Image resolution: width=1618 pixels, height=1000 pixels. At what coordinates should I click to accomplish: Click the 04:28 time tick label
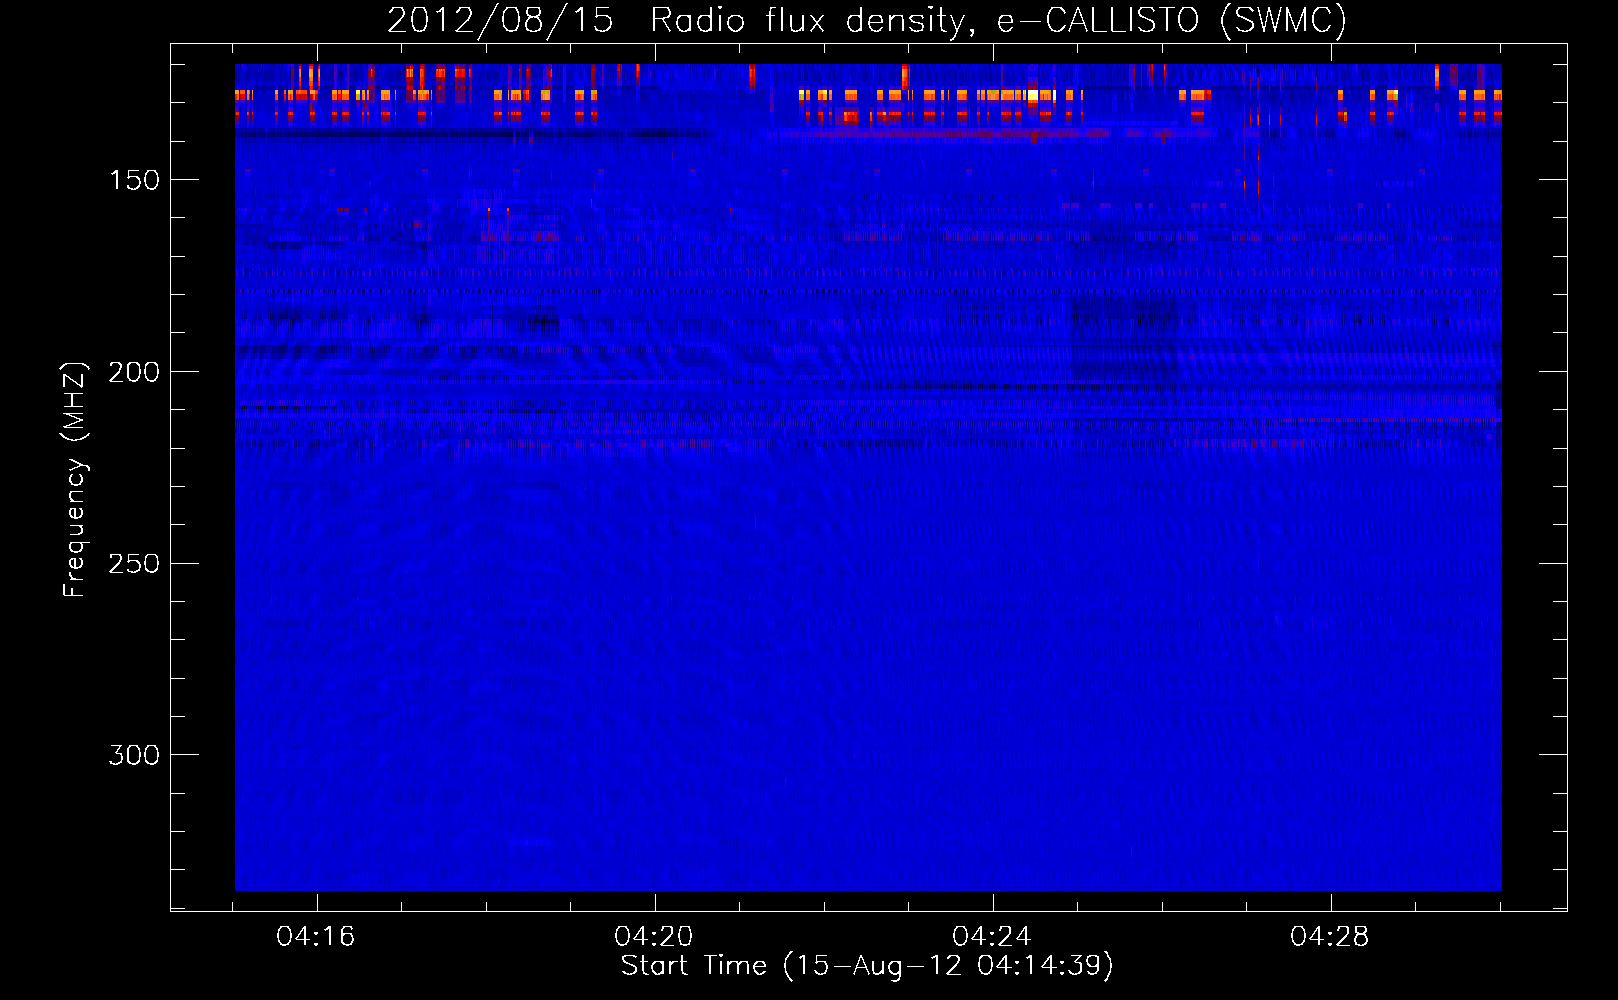click(1330, 937)
